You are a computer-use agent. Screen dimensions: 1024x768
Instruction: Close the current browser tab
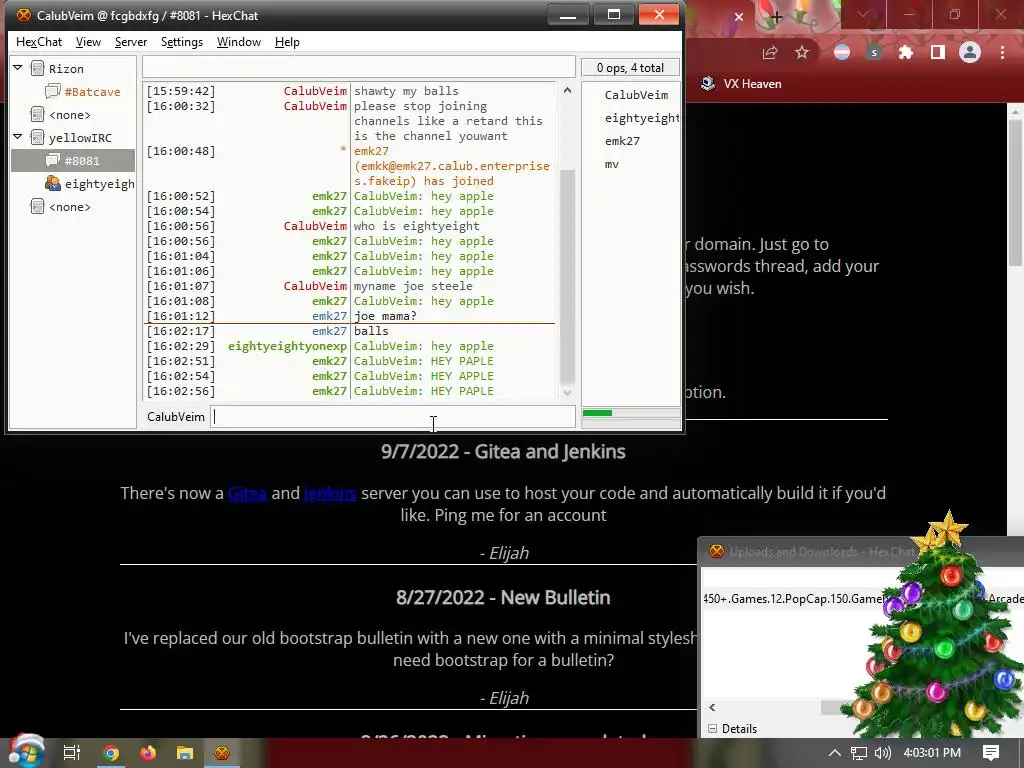click(x=739, y=17)
